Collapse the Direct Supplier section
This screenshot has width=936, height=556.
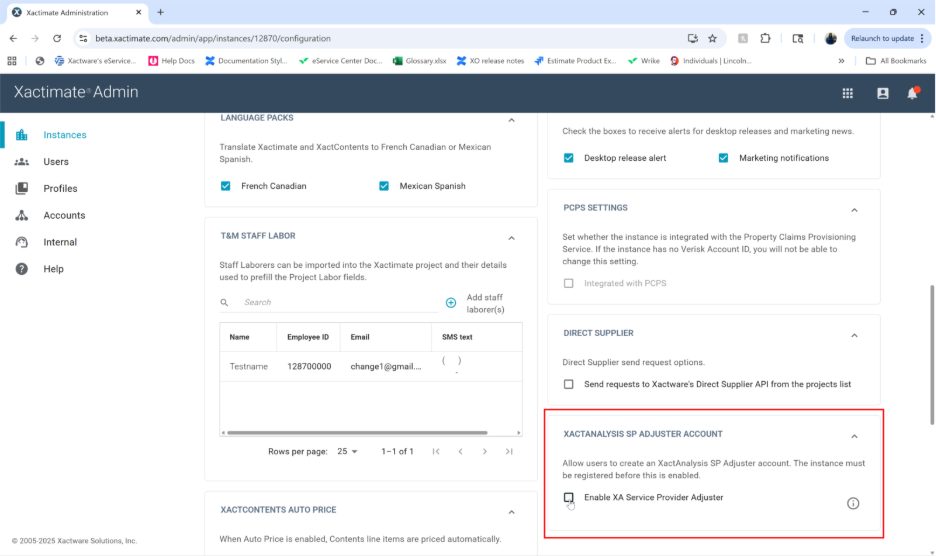(x=854, y=336)
